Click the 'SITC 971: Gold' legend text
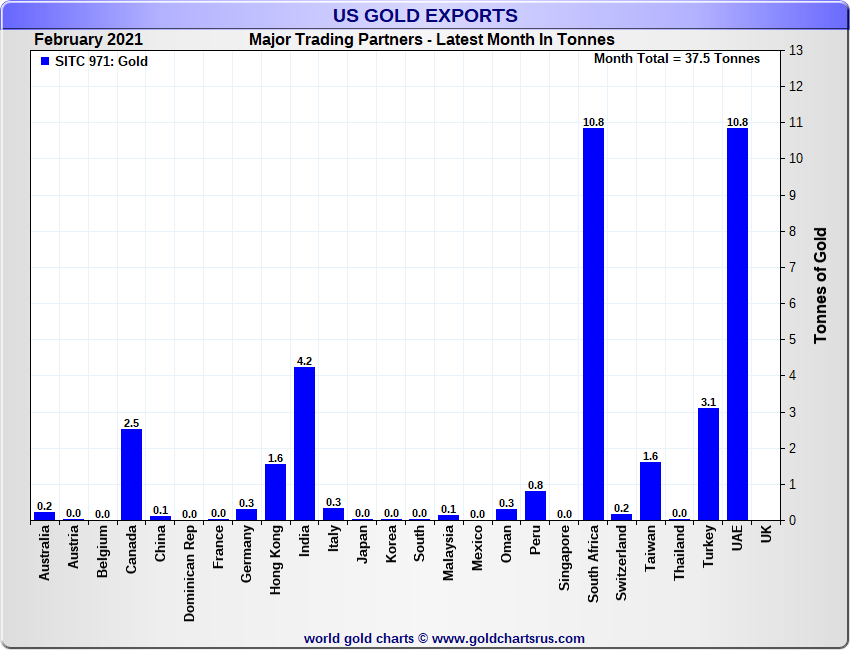This screenshot has width=850, height=650. click(x=101, y=61)
